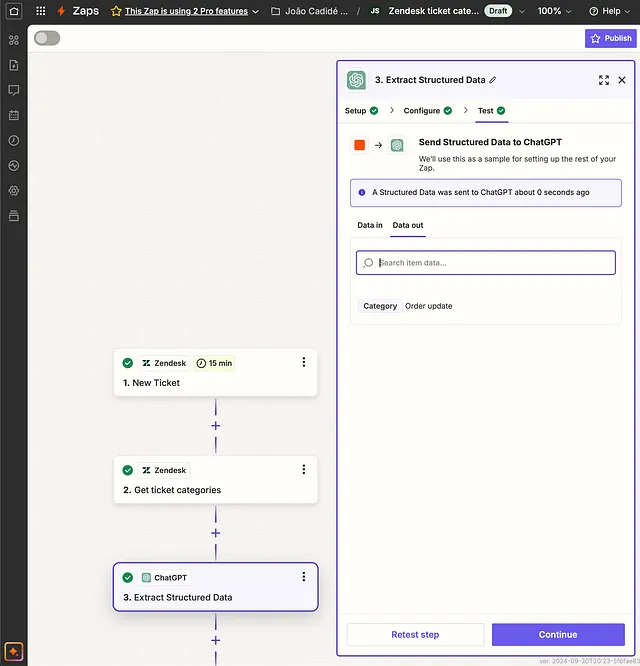Image resolution: width=640 pixels, height=666 pixels.
Task: Click the search magnifier icon in Data out
Action: tap(368, 263)
